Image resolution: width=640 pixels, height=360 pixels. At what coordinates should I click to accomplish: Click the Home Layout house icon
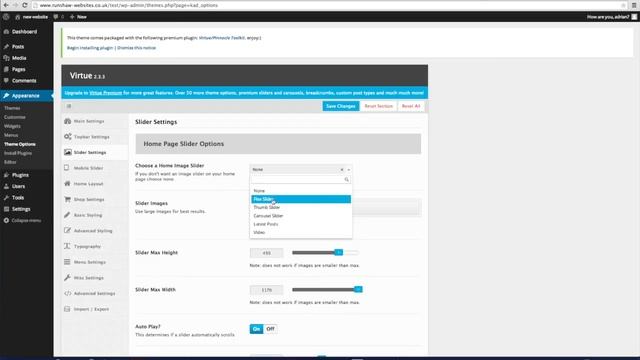pyautogui.click(x=67, y=184)
